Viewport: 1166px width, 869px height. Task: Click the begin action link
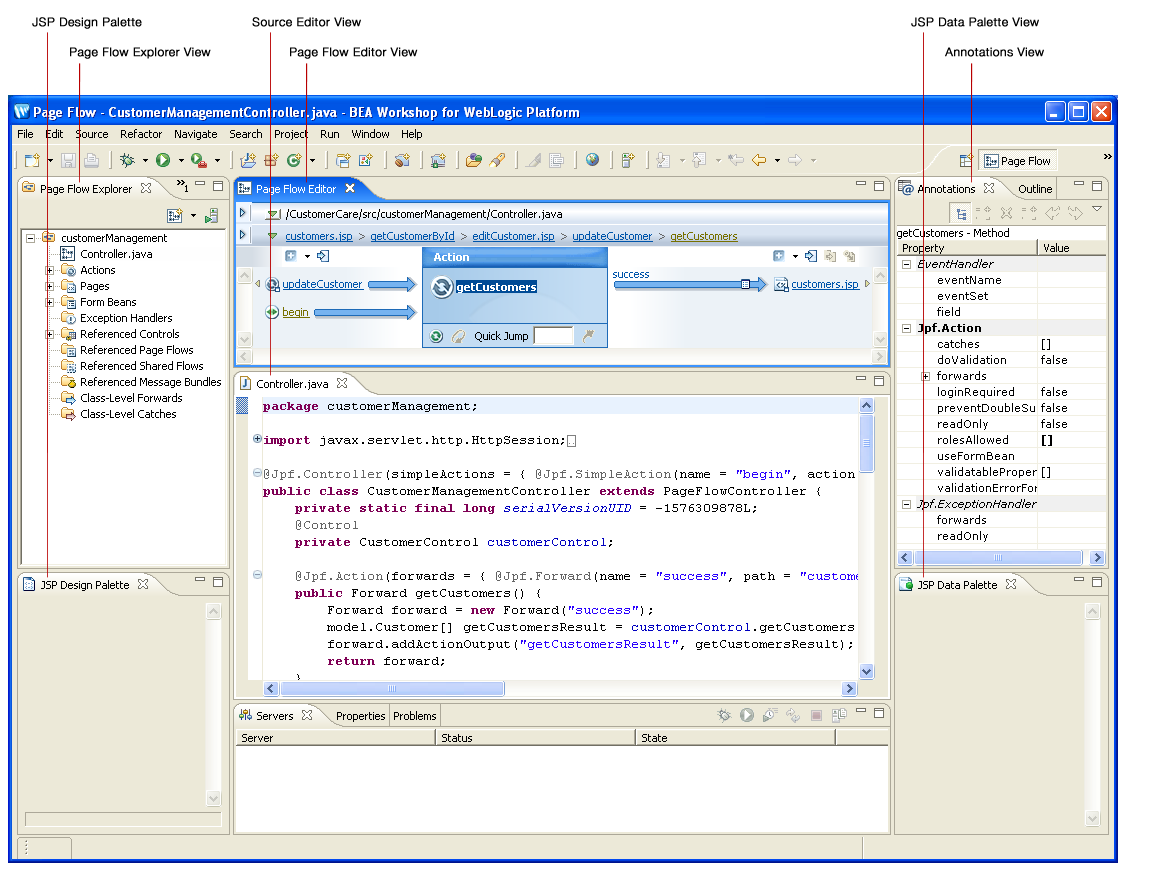click(295, 312)
